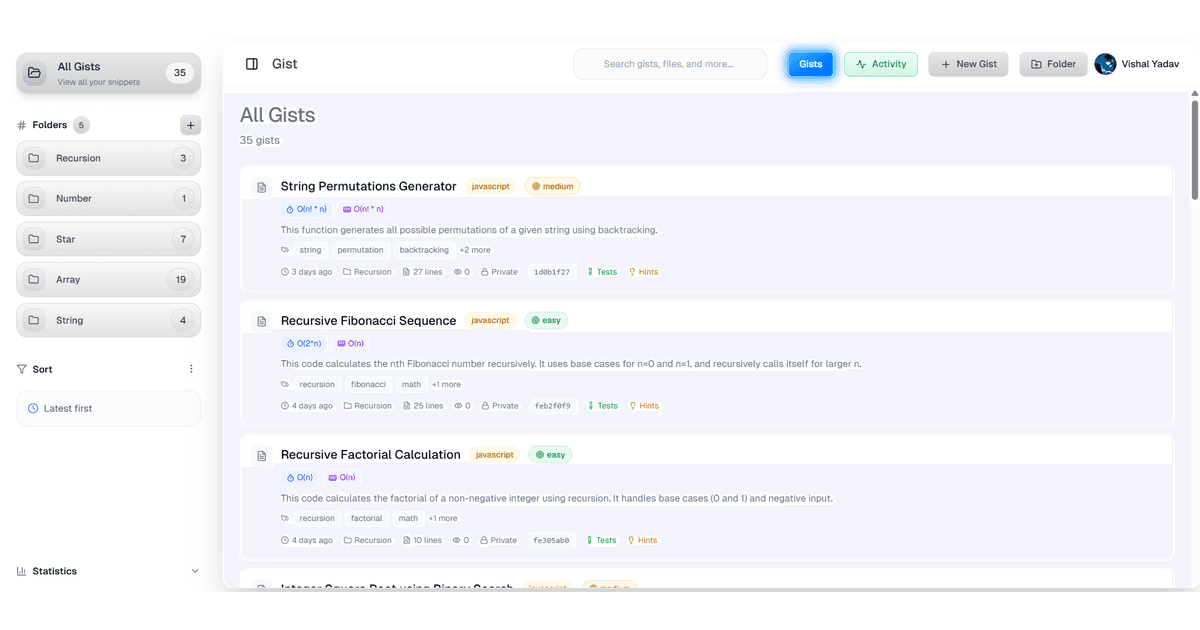Select All Gists in the sidebar

pyautogui.click(x=108, y=73)
